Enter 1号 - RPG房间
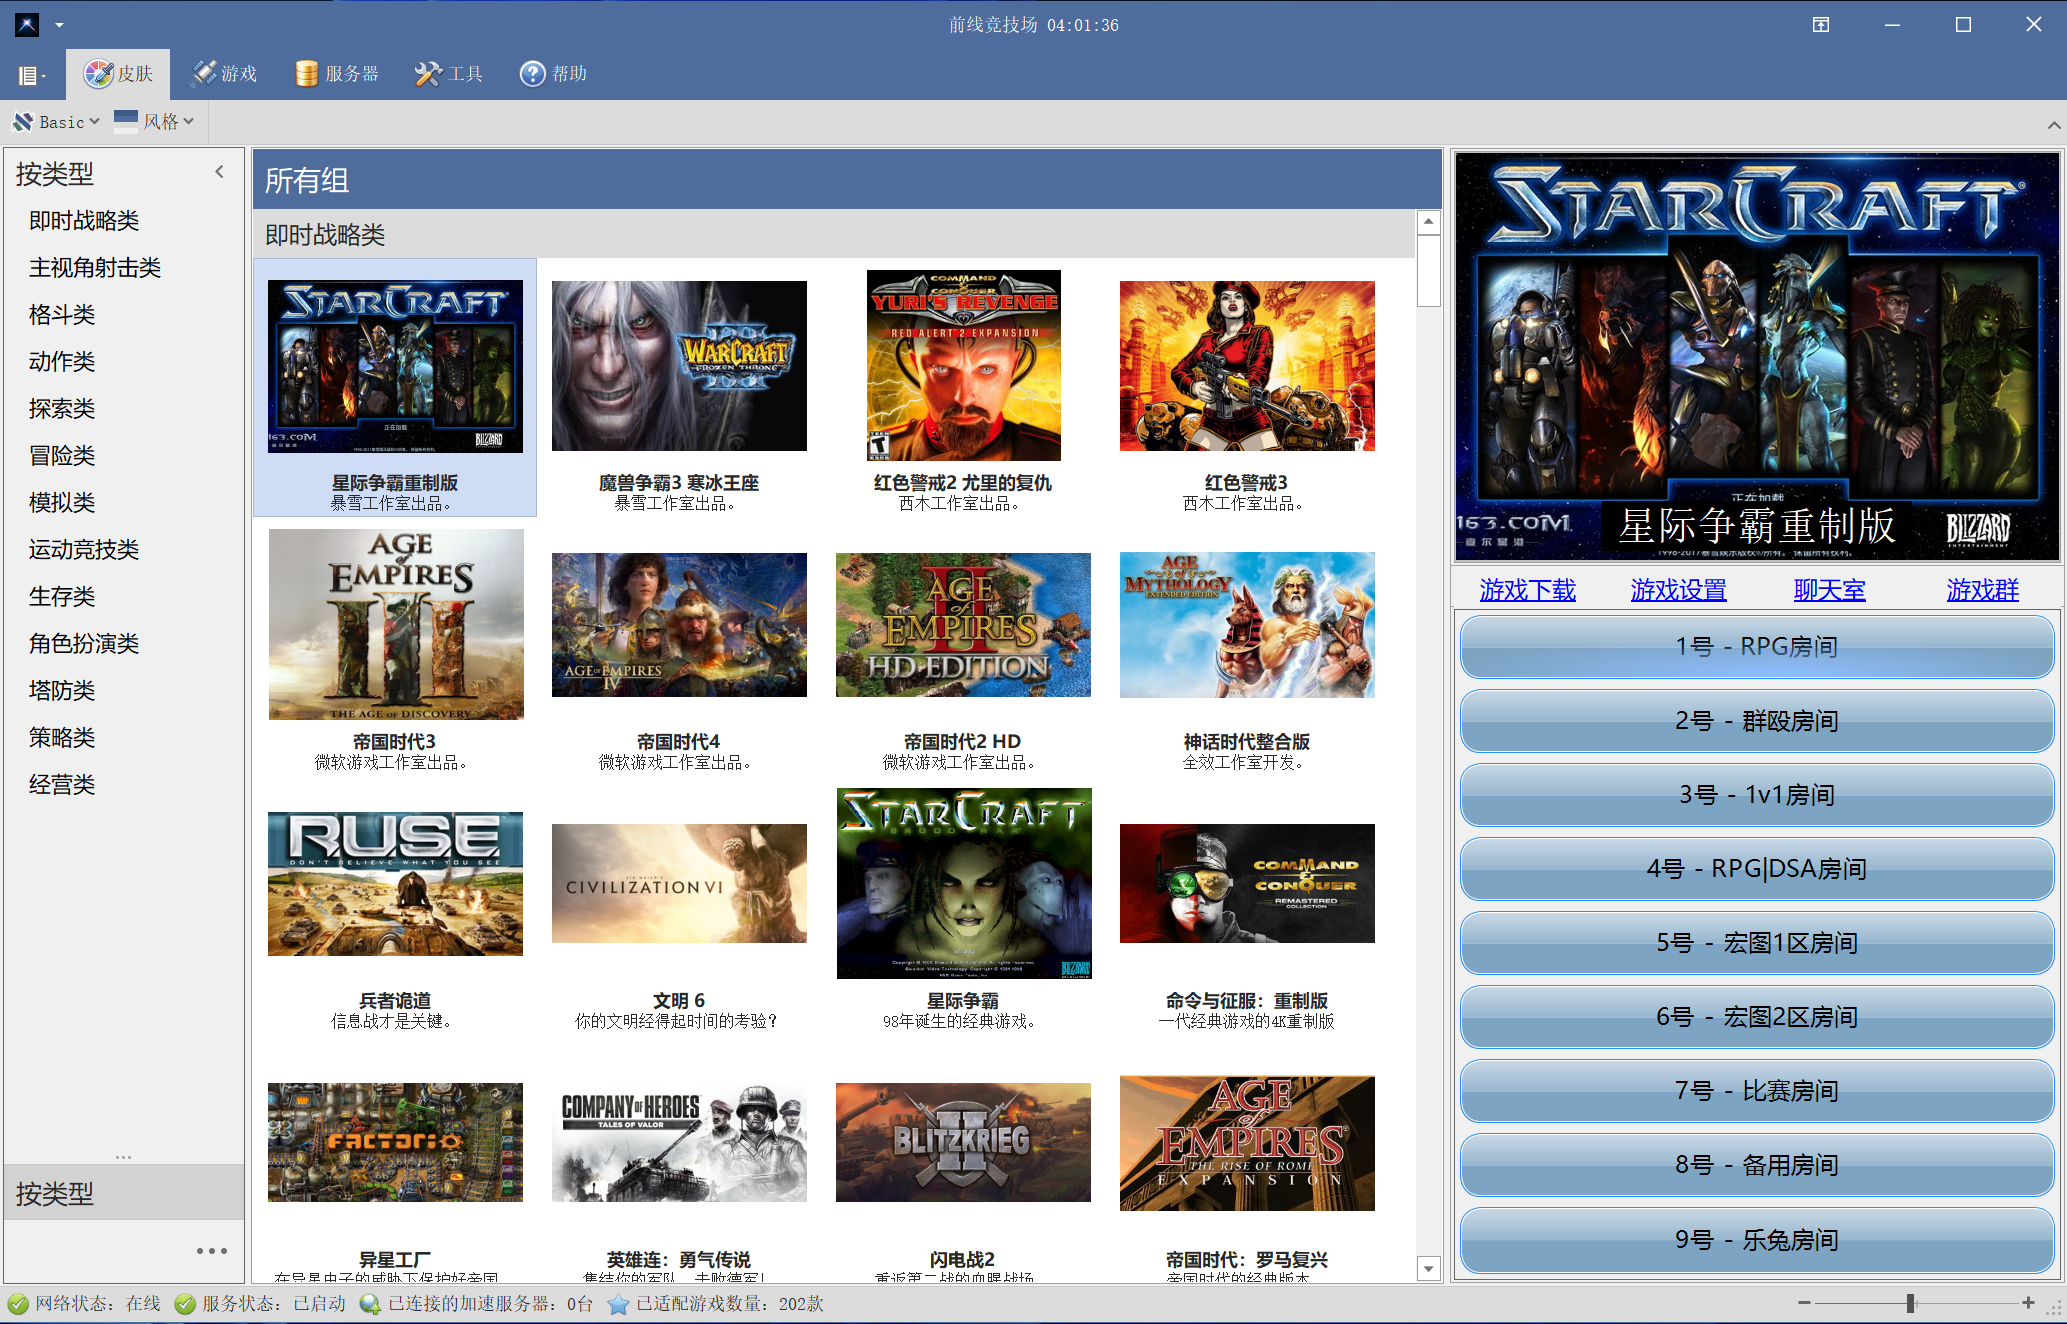2067x1324 pixels. pos(1757,647)
